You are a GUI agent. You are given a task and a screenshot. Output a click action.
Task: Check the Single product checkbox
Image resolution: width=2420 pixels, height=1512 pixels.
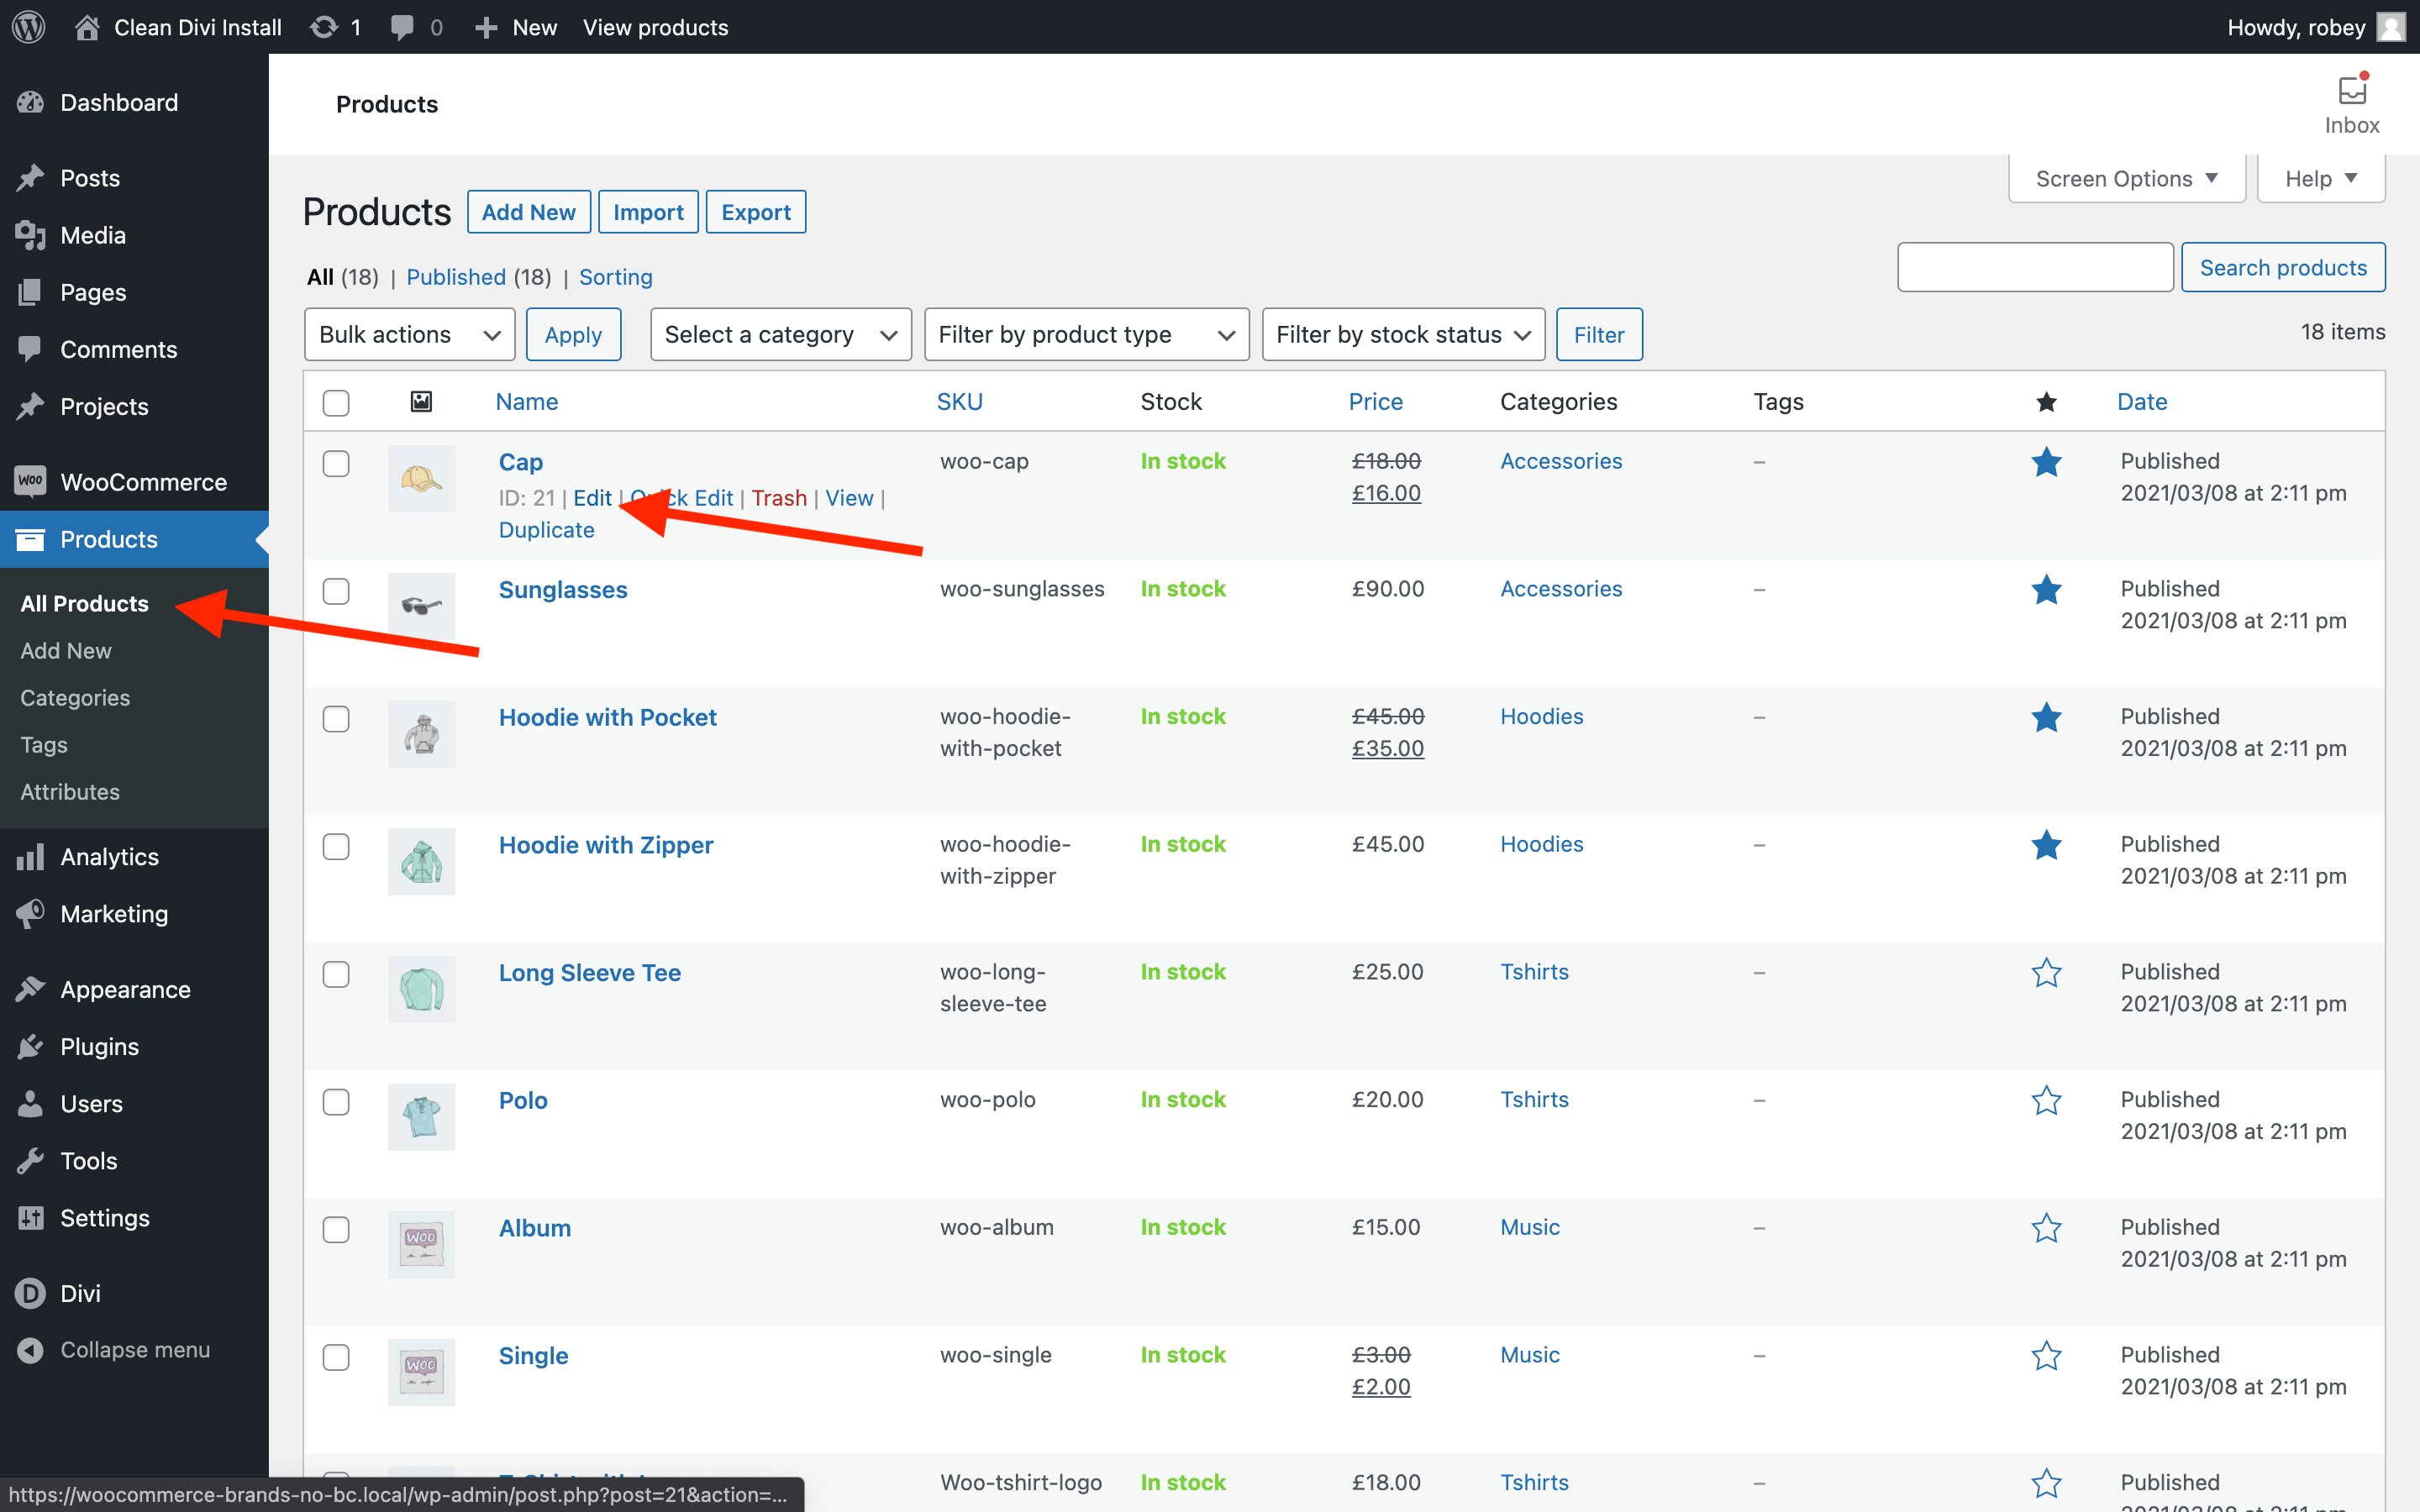(336, 1357)
